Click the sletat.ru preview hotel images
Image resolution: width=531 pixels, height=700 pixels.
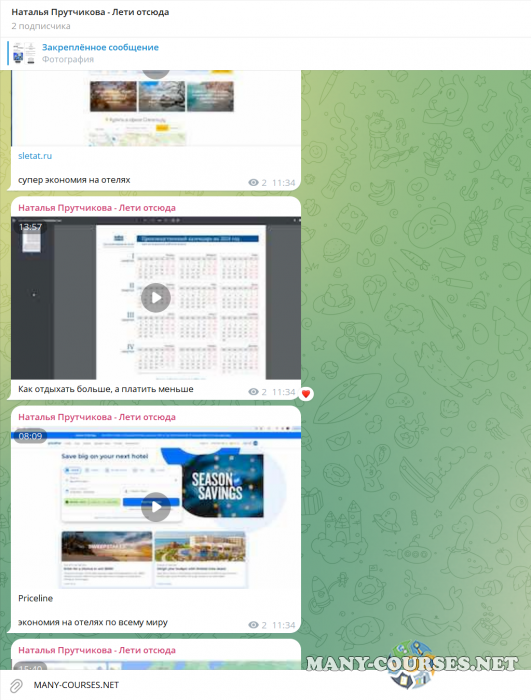pyautogui.click(x=162, y=96)
